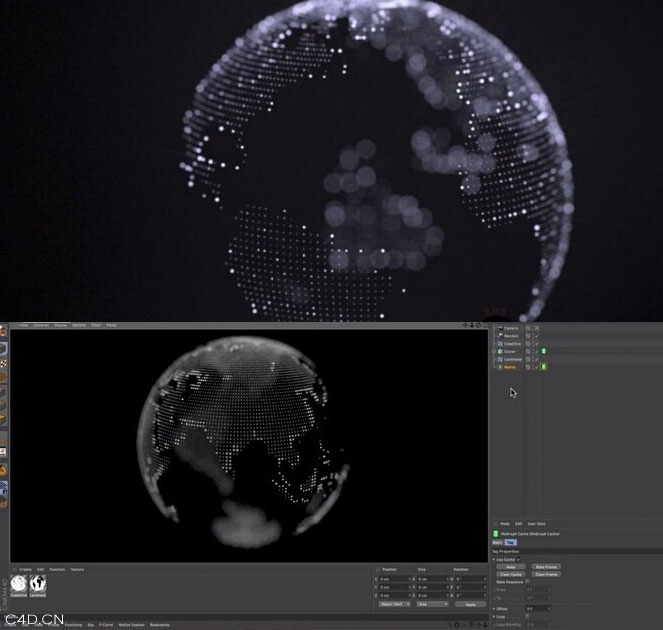Viewport: 663px width, 630px height.
Task: Click the Matrix object icon
Action: (x=500, y=367)
